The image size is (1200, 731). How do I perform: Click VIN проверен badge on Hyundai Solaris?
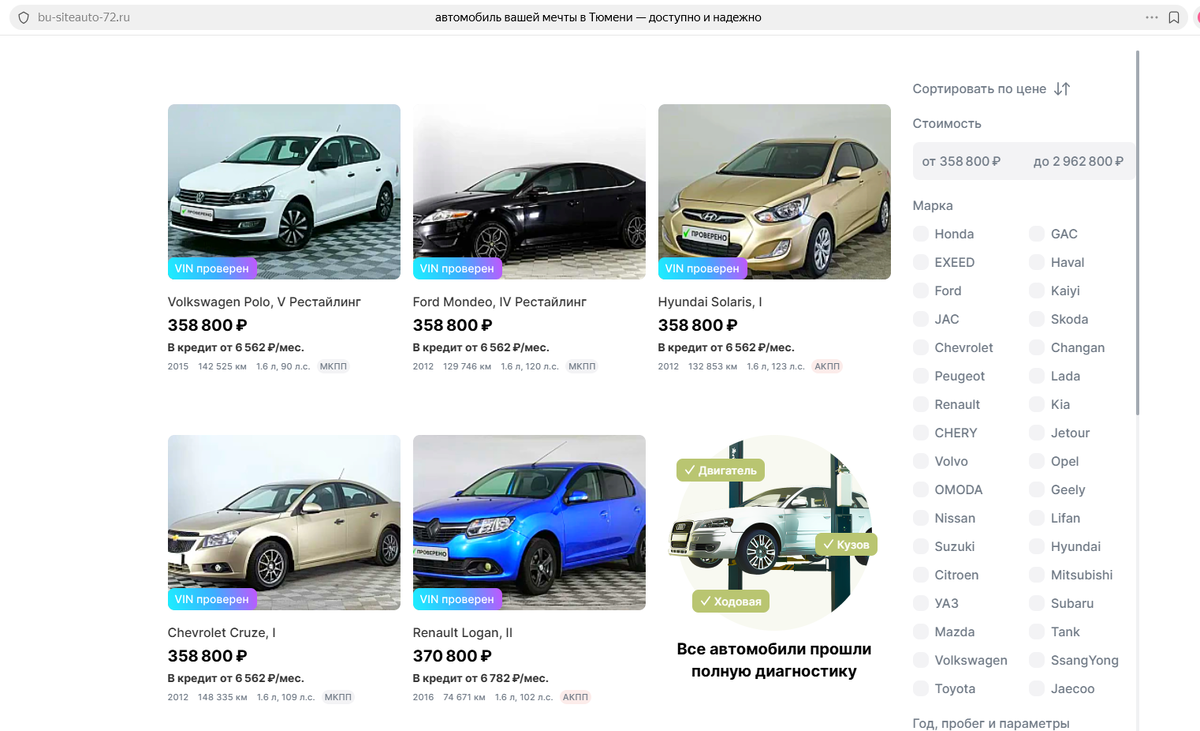click(703, 268)
